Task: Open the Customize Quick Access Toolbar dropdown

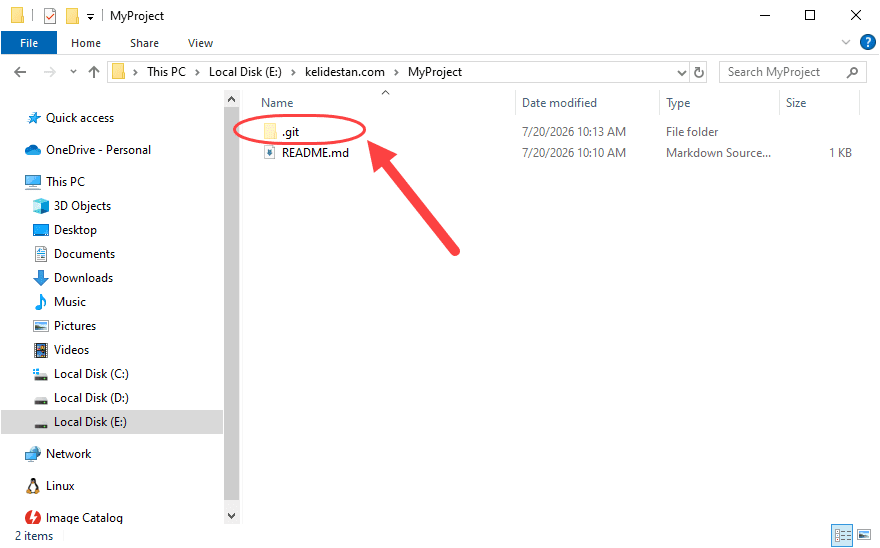Action: (x=90, y=17)
